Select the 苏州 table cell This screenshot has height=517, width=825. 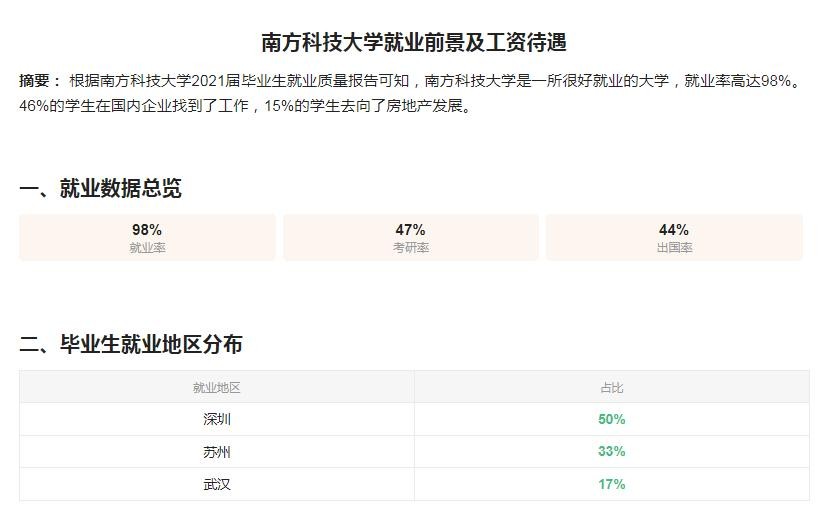[x=217, y=452]
